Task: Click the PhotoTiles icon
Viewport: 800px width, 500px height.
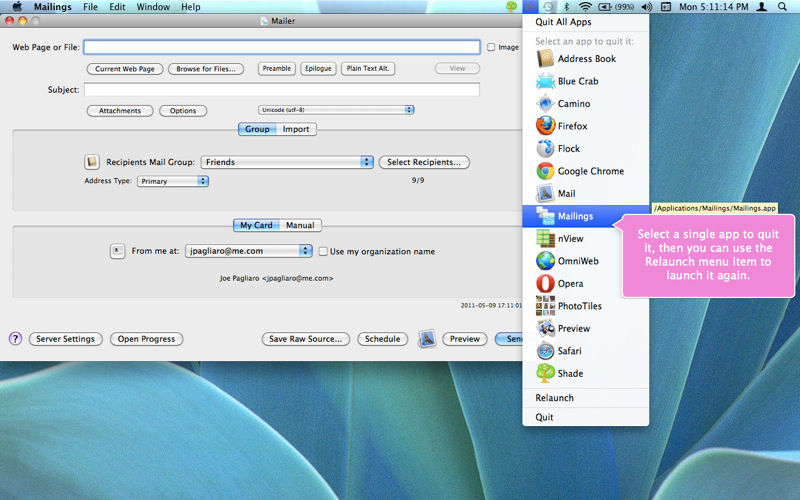Action: click(x=545, y=306)
